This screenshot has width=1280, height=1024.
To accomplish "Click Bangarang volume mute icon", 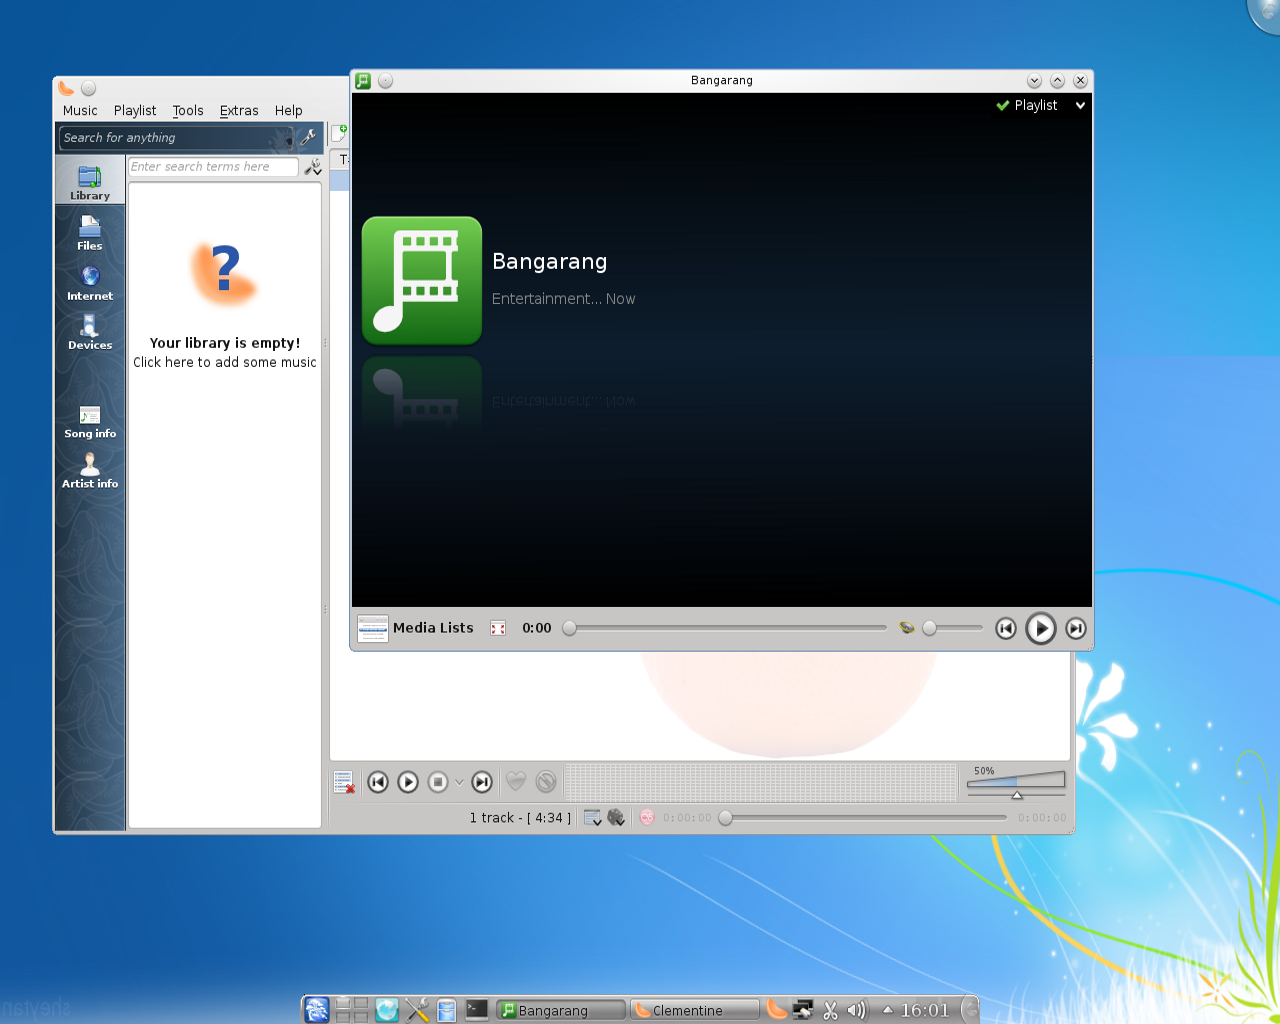I will pyautogui.click(x=907, y=628).
